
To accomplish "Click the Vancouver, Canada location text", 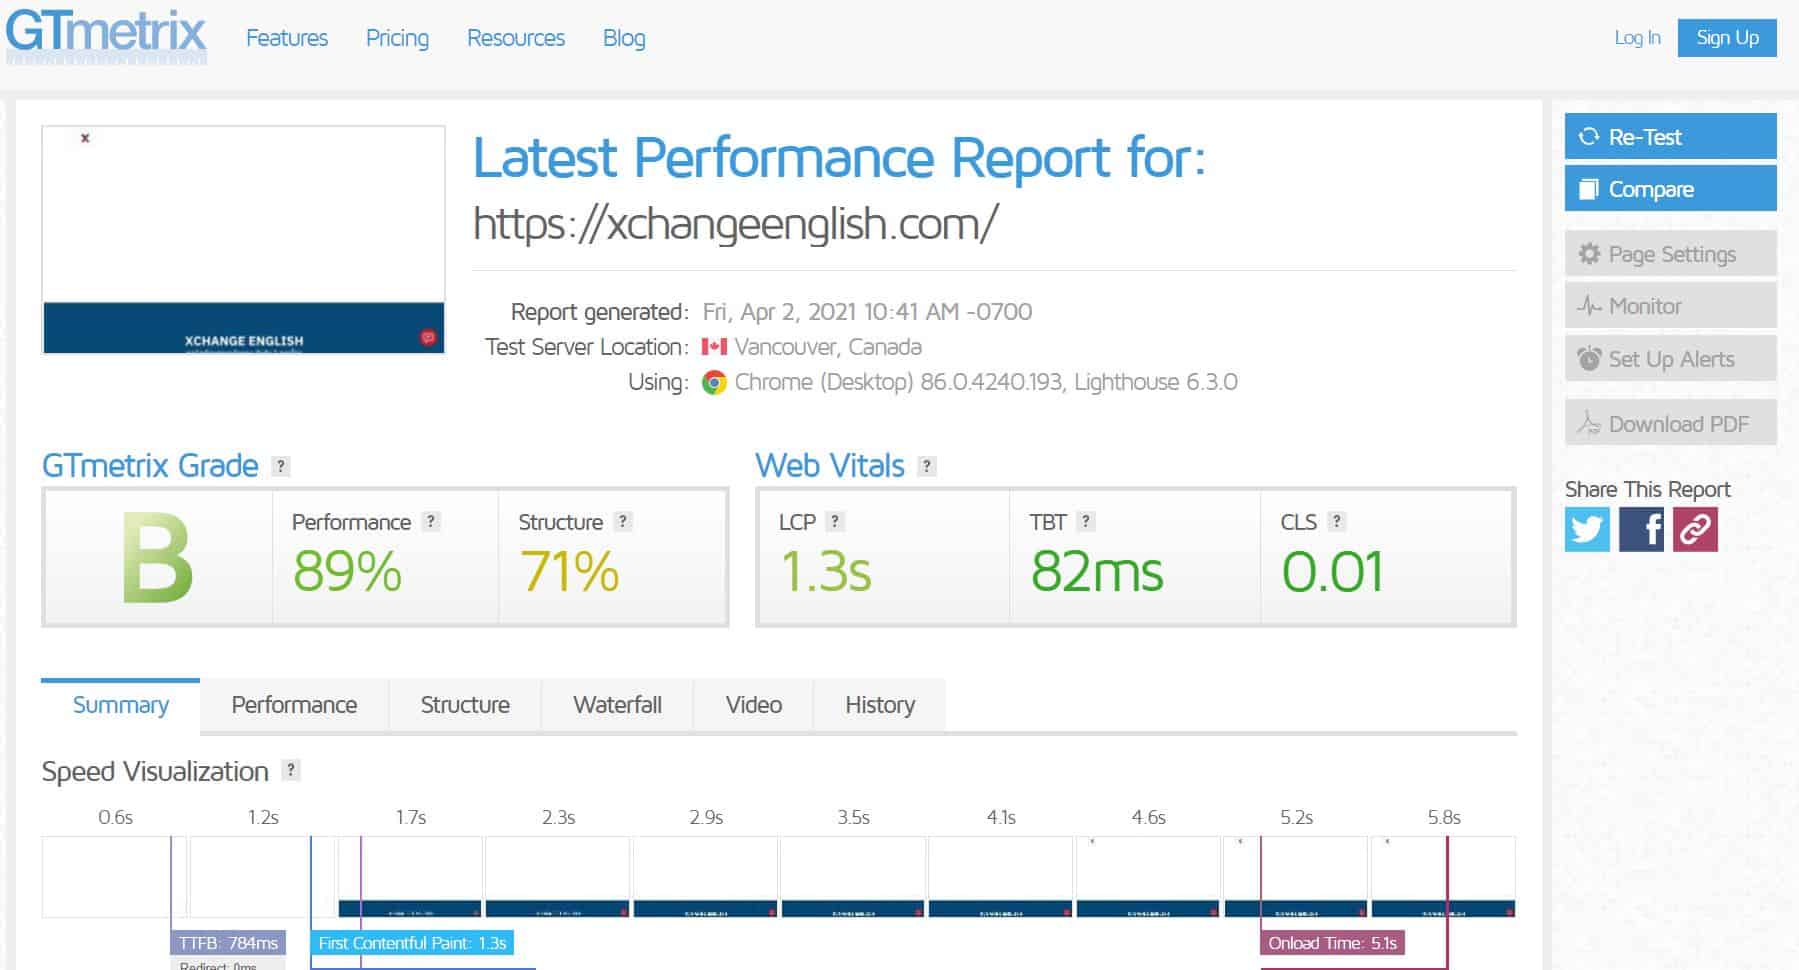I will tap(828, 347).
